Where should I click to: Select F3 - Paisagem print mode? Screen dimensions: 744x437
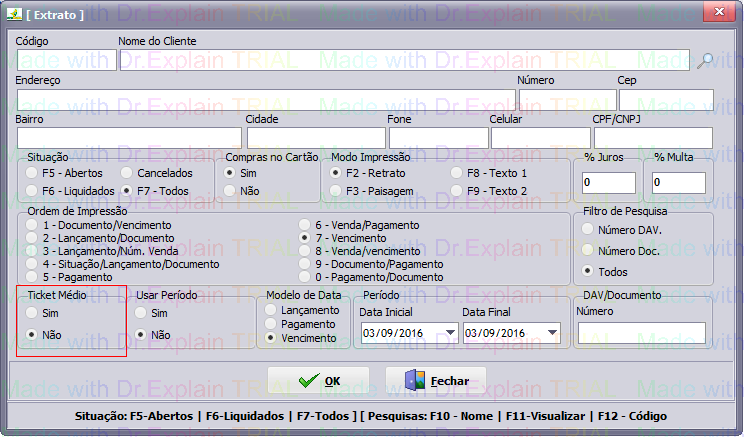pos(338,190)
